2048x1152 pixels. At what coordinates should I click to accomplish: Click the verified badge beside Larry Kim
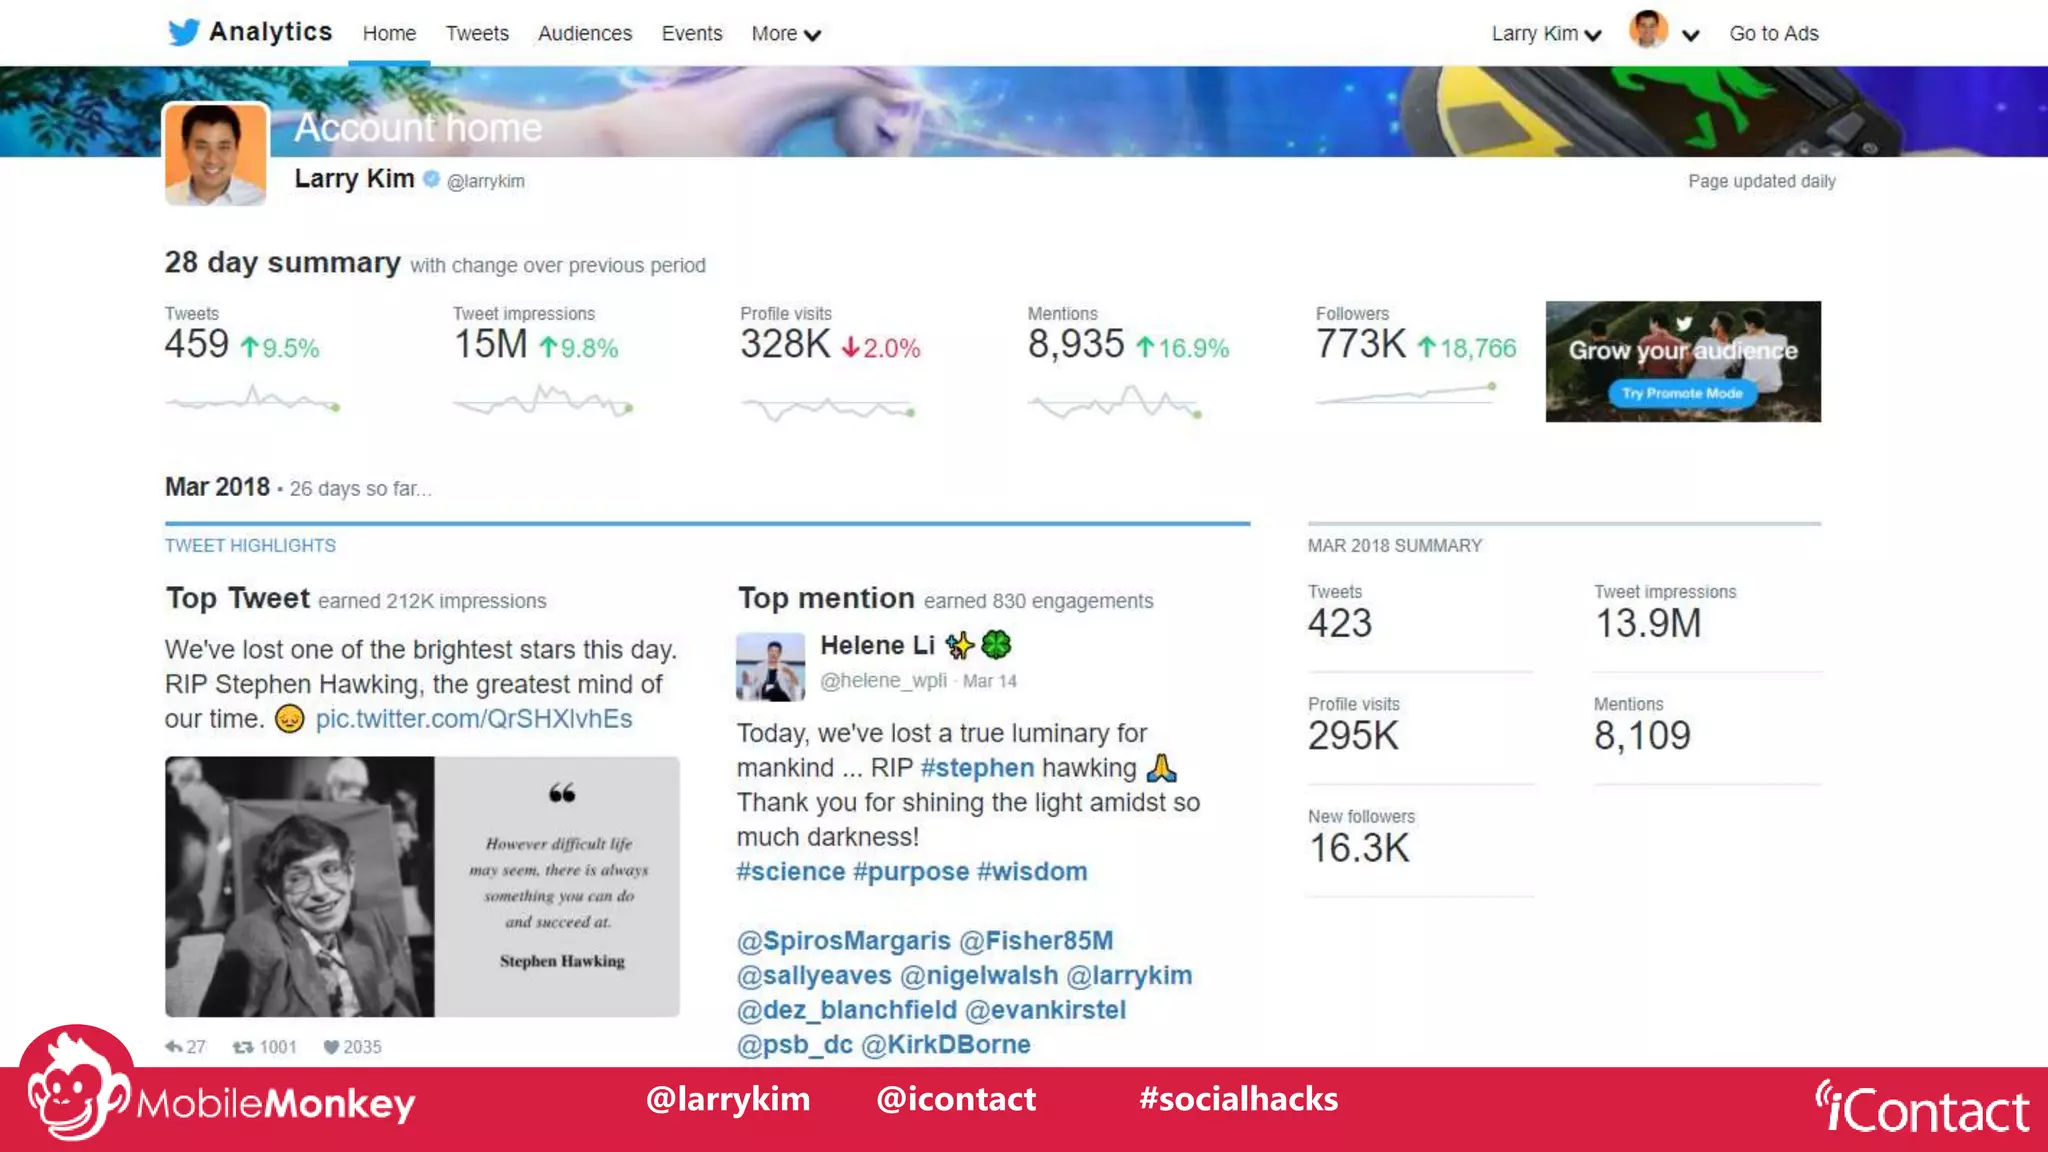coord(431,179)
